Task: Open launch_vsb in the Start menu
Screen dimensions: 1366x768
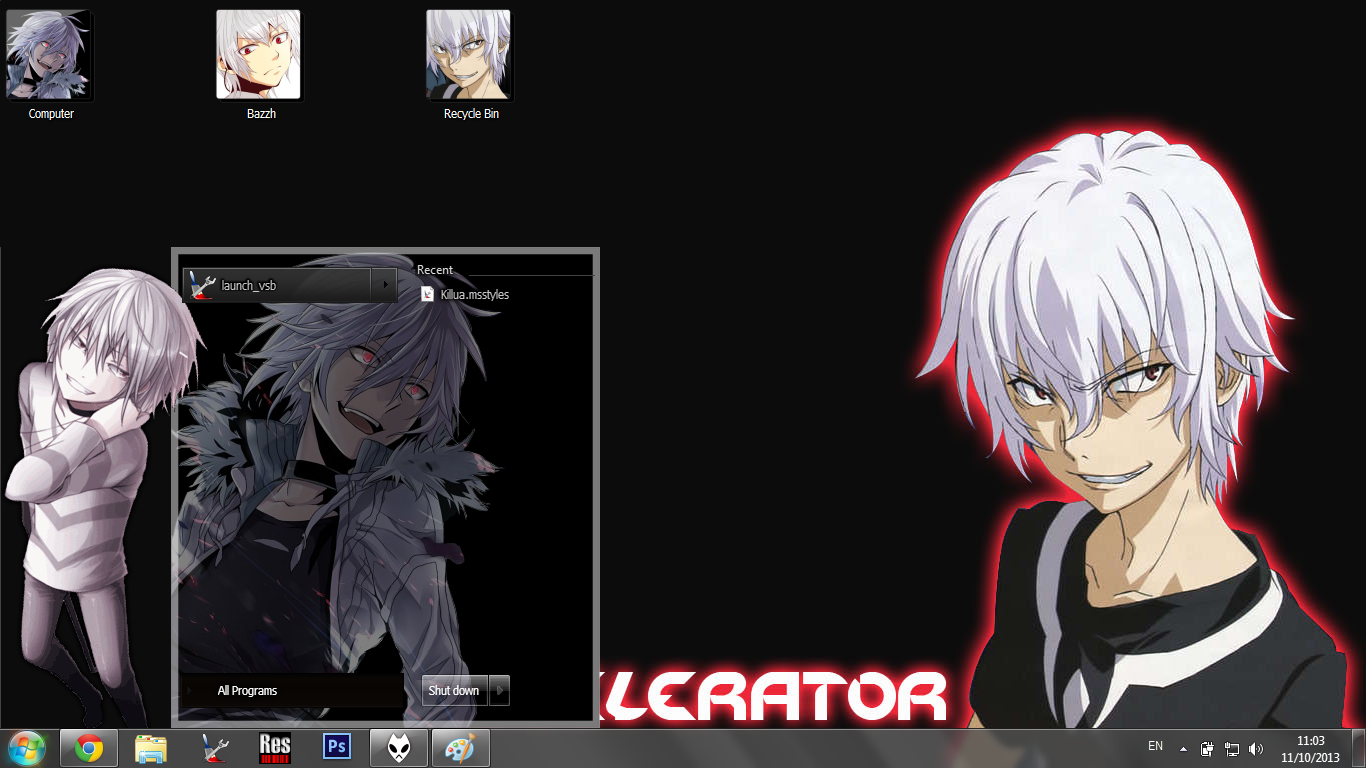Action: click(x=277, y=286)
